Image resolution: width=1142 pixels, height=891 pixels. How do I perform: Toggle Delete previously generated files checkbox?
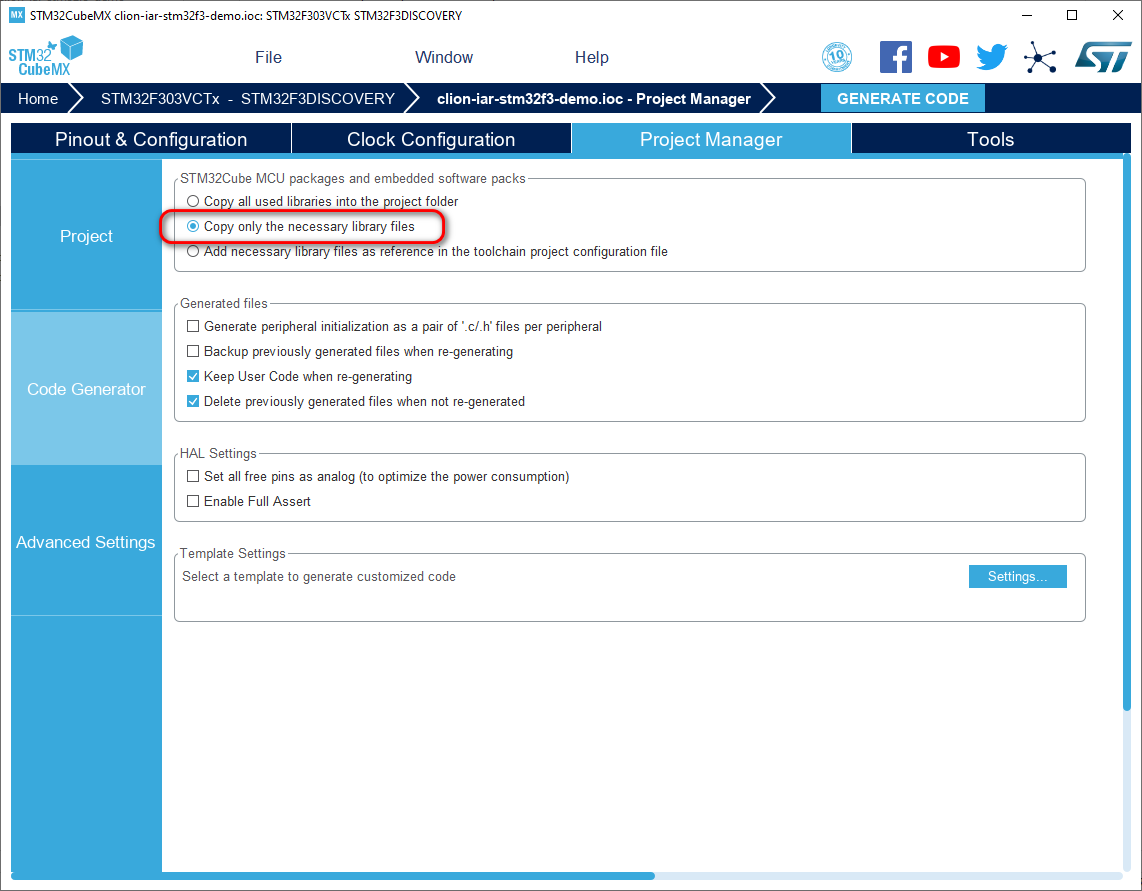193,401
